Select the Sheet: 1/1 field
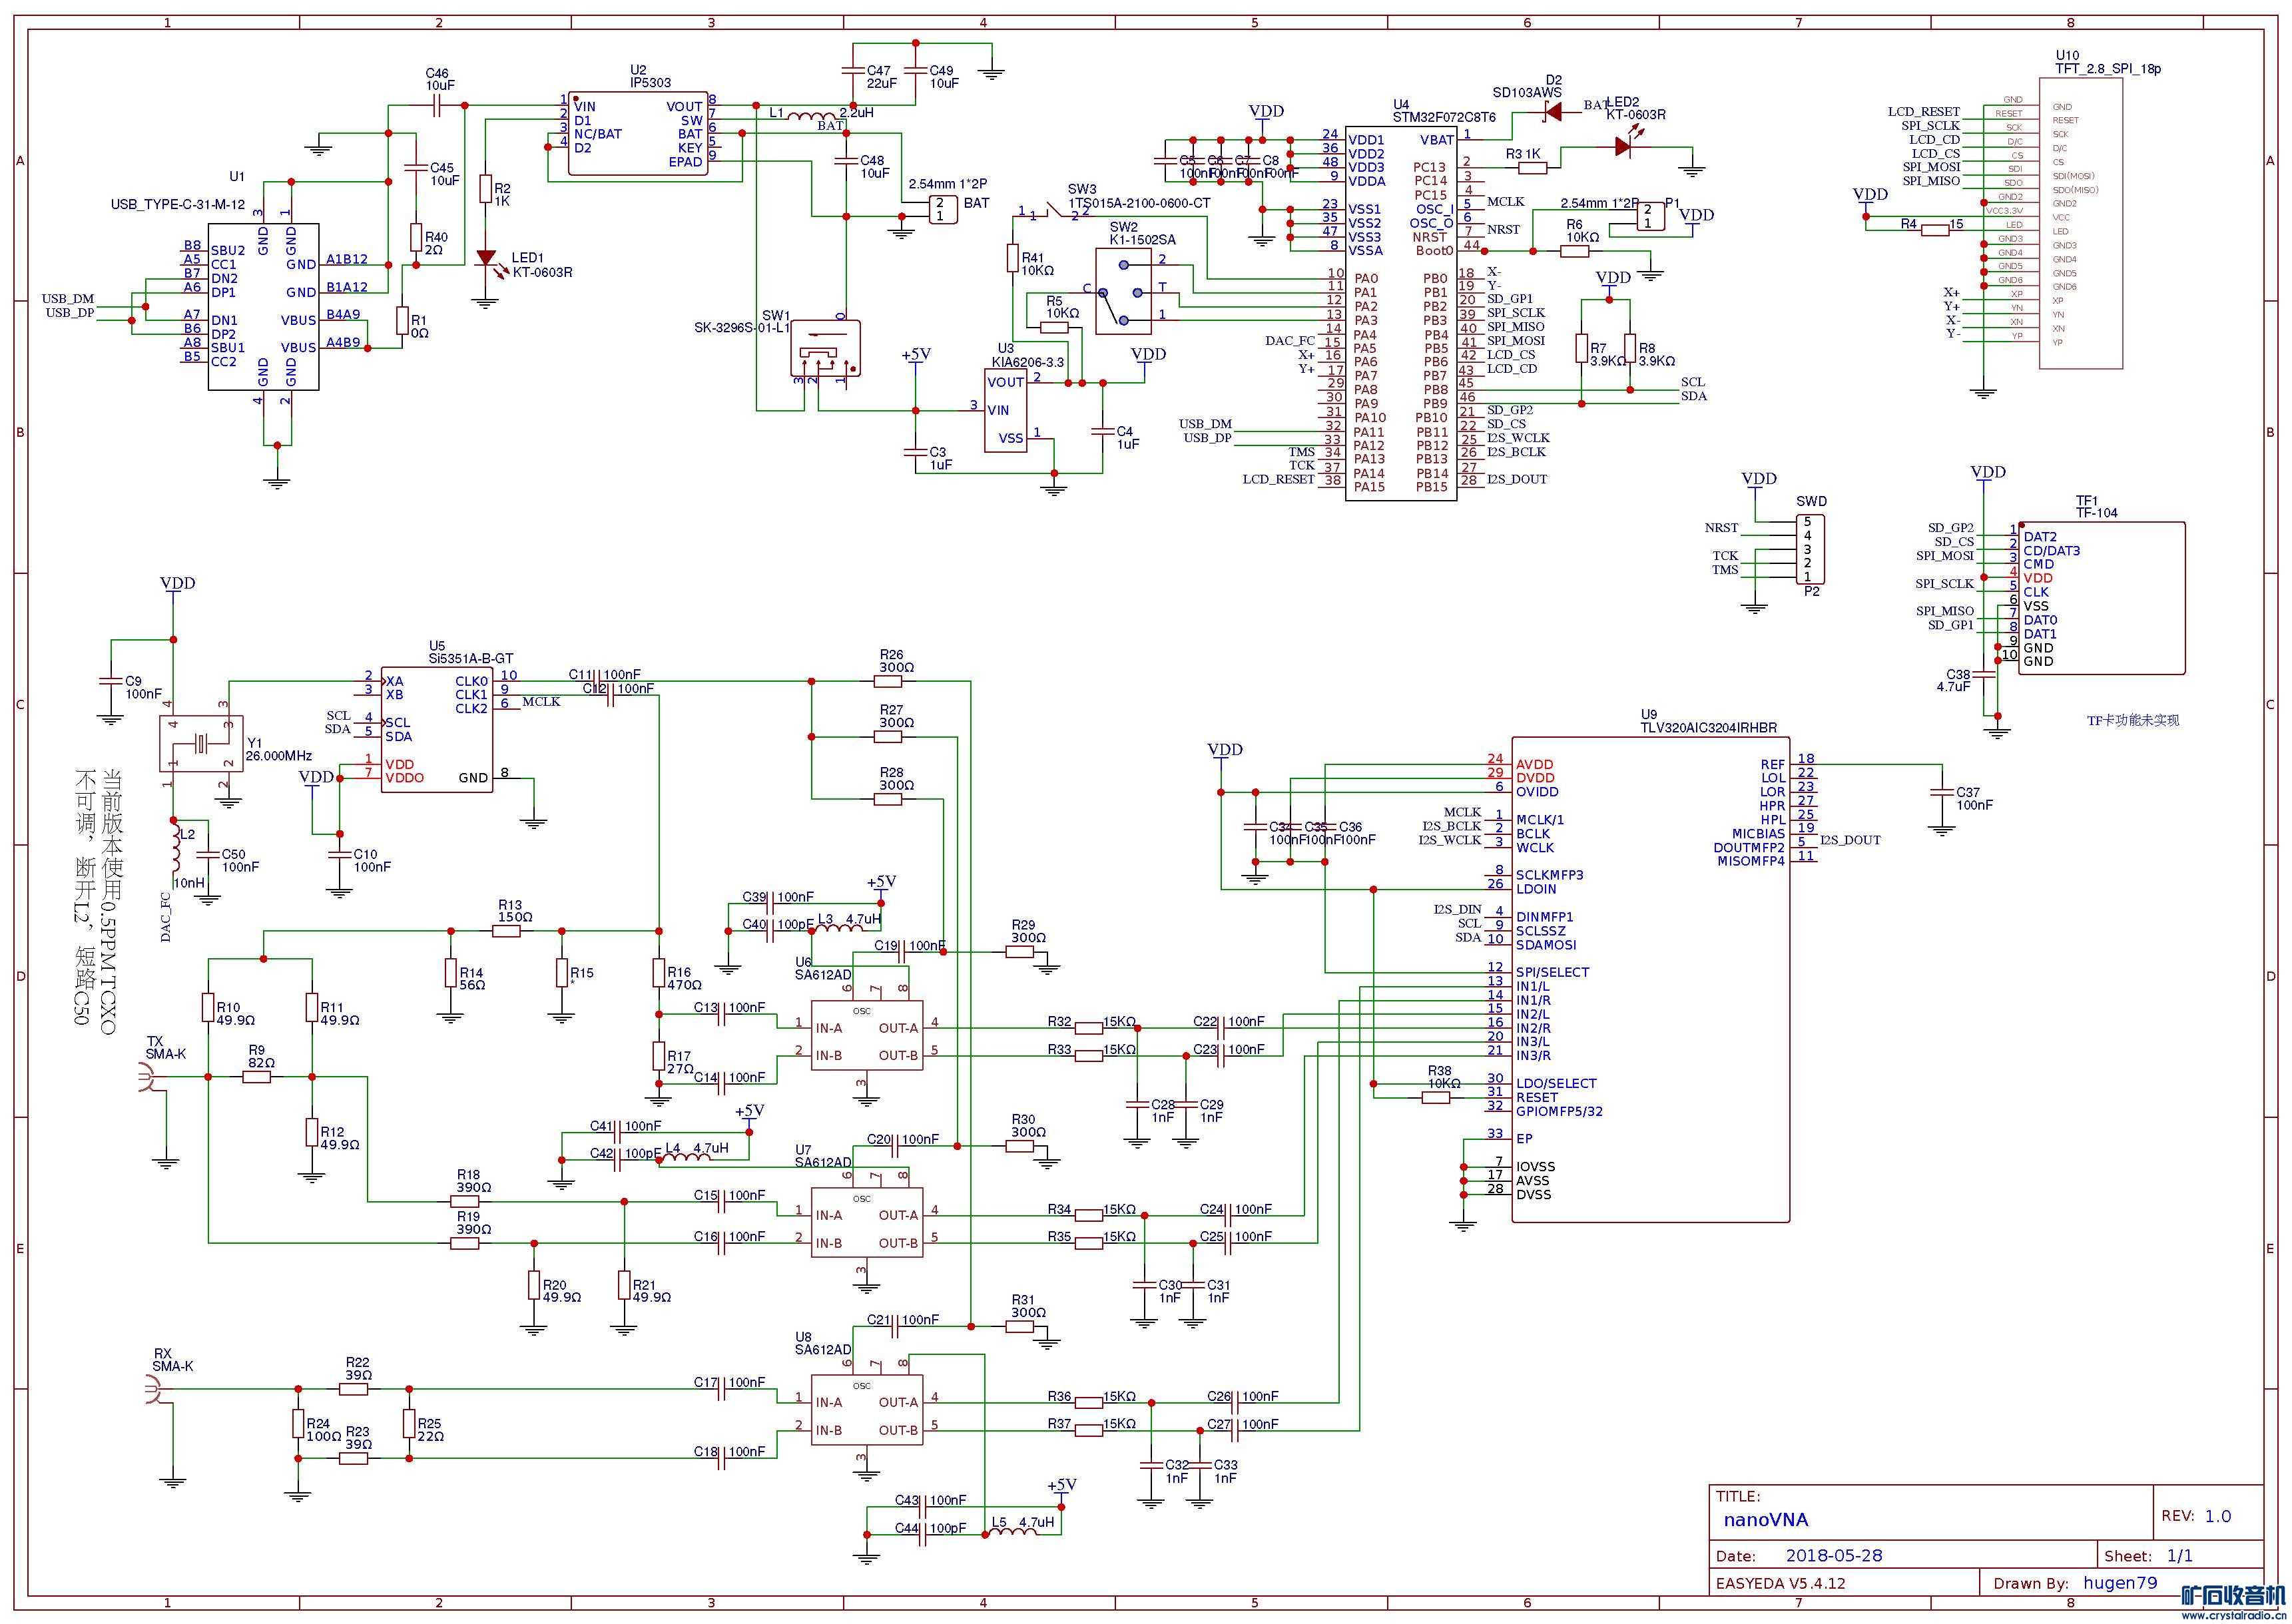Viewport: 2292px width, 1624px height. tap(2148, 1556)
